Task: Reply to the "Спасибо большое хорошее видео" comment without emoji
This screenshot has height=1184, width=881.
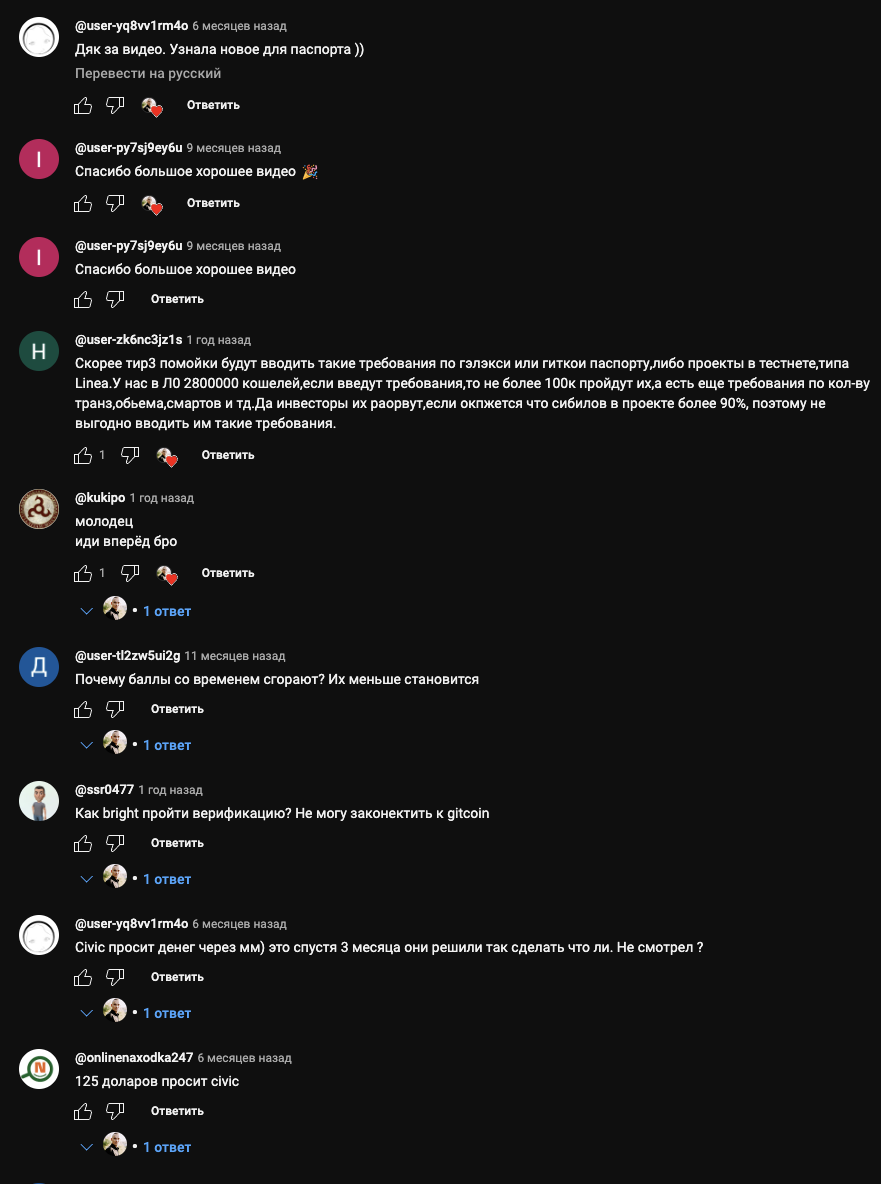Action: (x=177, y=300)
